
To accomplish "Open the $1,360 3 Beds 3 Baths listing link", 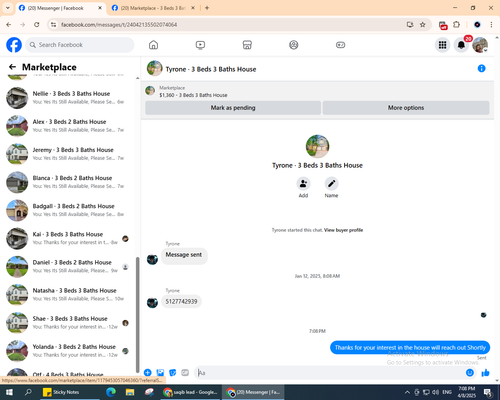I will [x=193, y=95].
